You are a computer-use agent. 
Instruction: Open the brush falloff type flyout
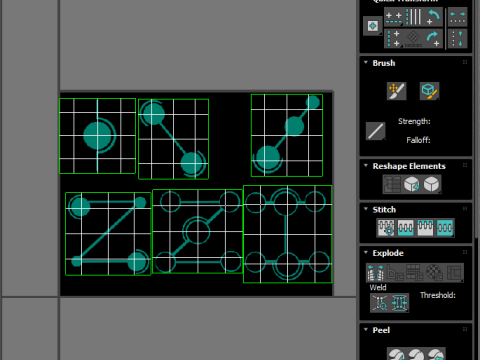tap(376, 131)
